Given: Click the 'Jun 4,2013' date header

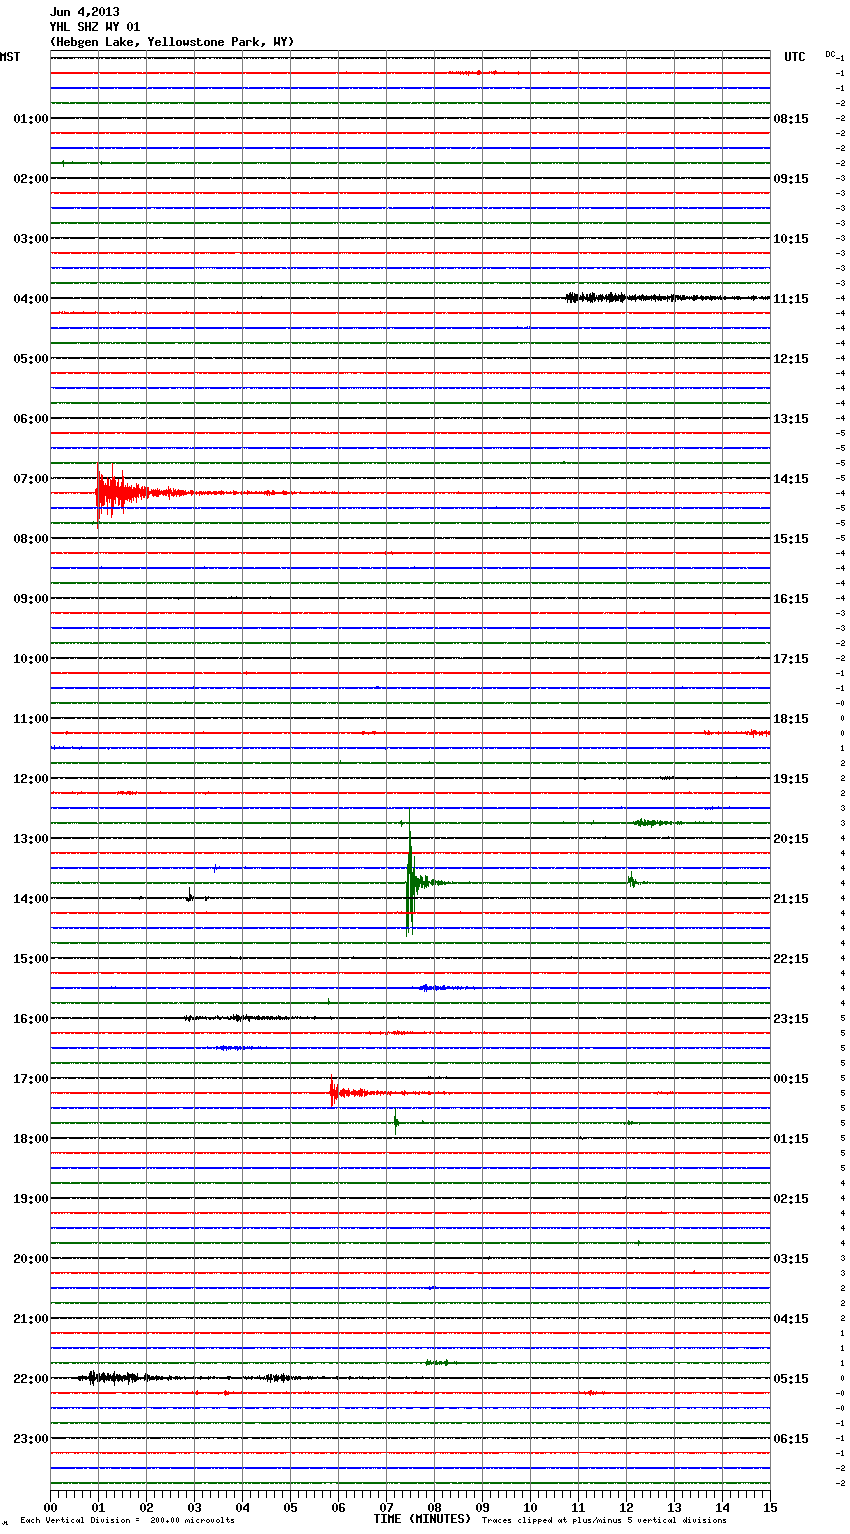Looking at the screenshot, I should pyautogui.click(x=84, y=12).
